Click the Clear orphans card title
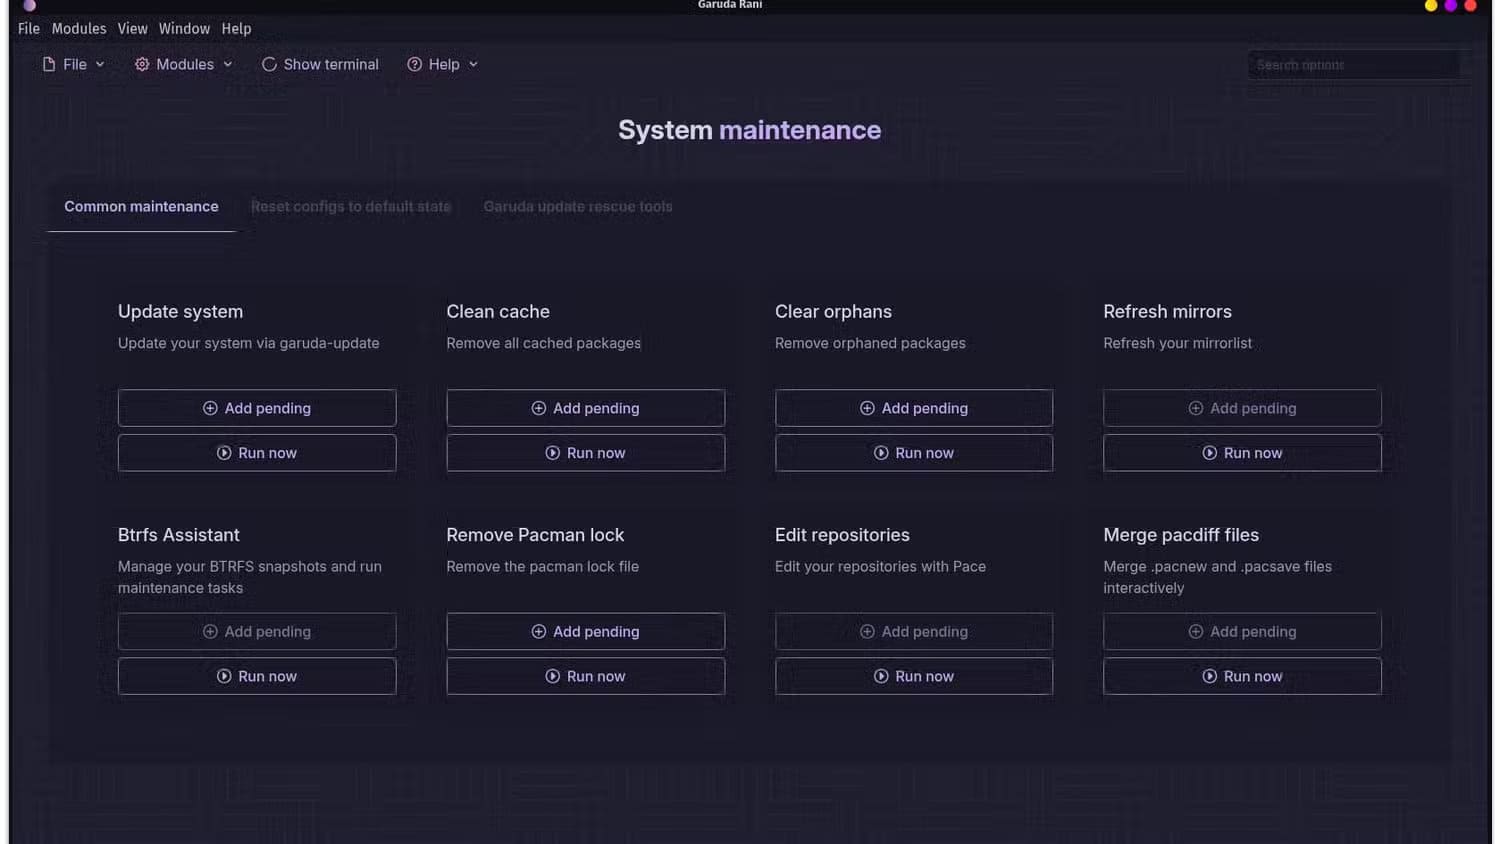The image size is (1500, 844). (833, 311)
